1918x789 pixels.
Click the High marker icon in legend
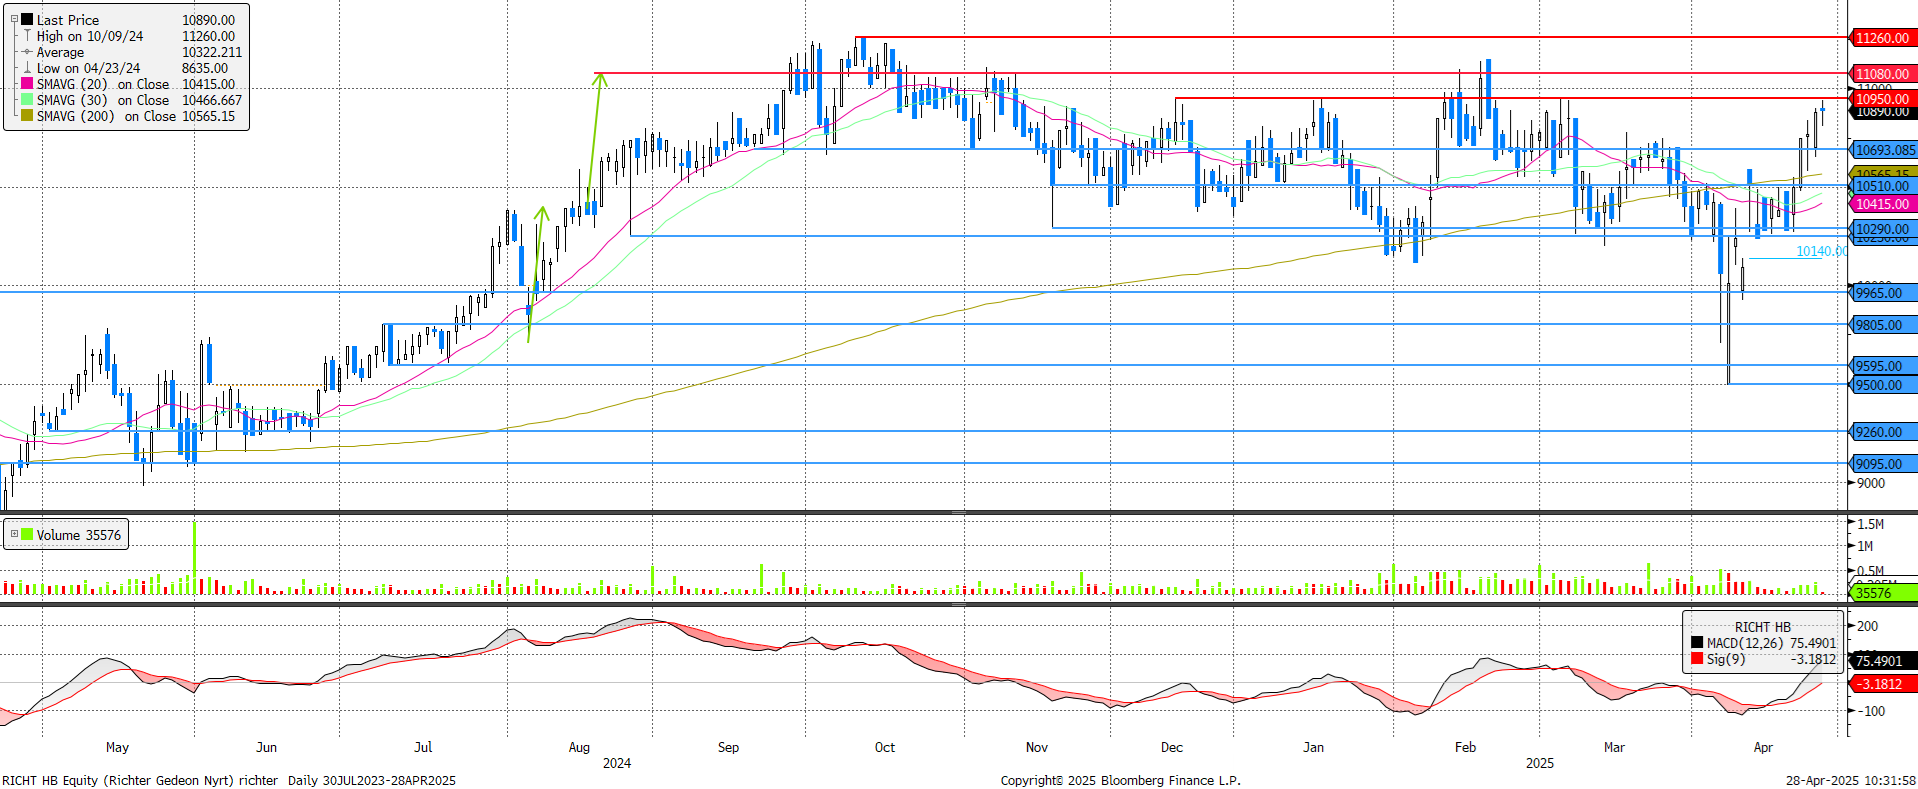coord(27,36)
